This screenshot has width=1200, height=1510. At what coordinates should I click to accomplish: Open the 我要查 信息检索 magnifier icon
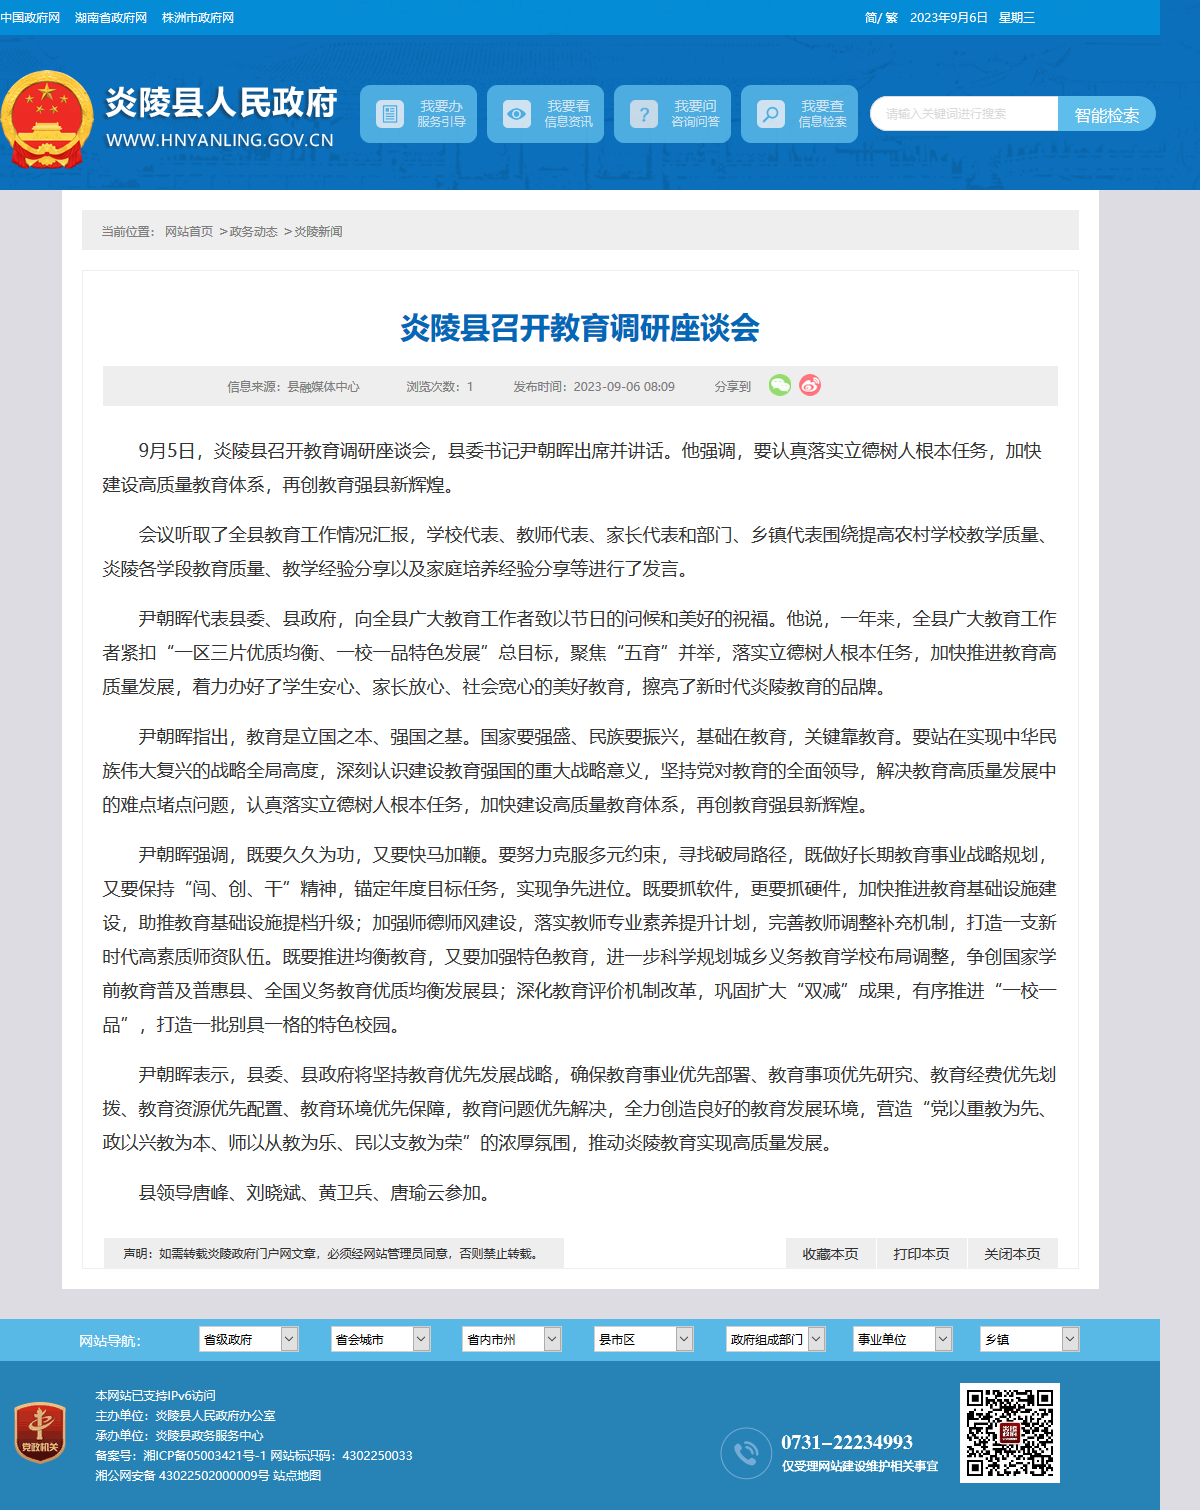tap(771, 114)
